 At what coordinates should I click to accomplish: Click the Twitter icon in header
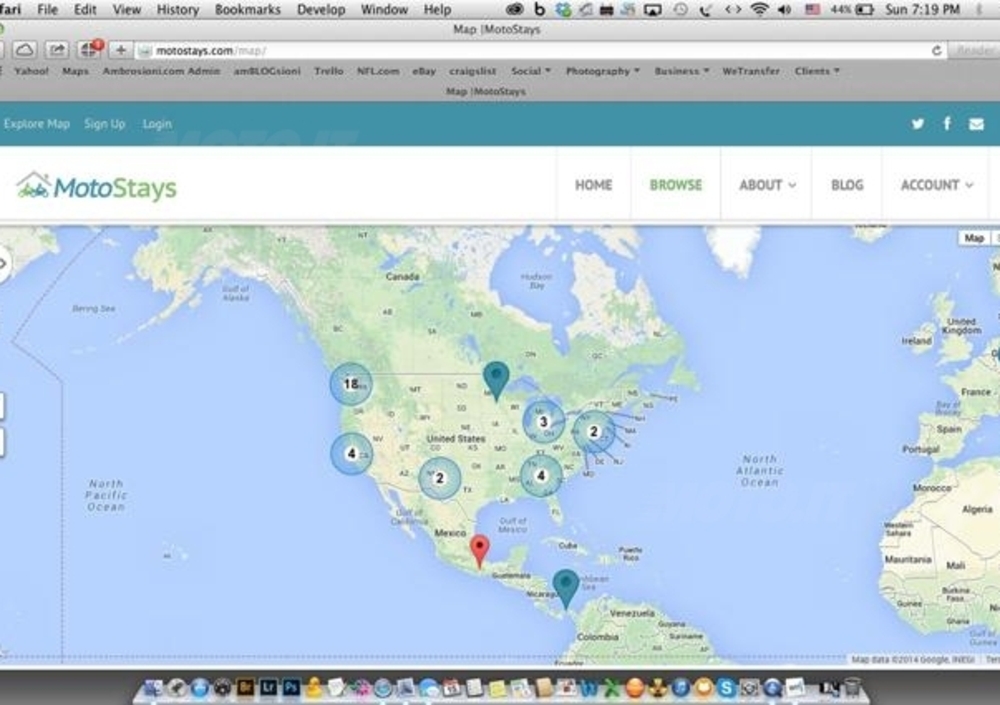coord(917,124)
